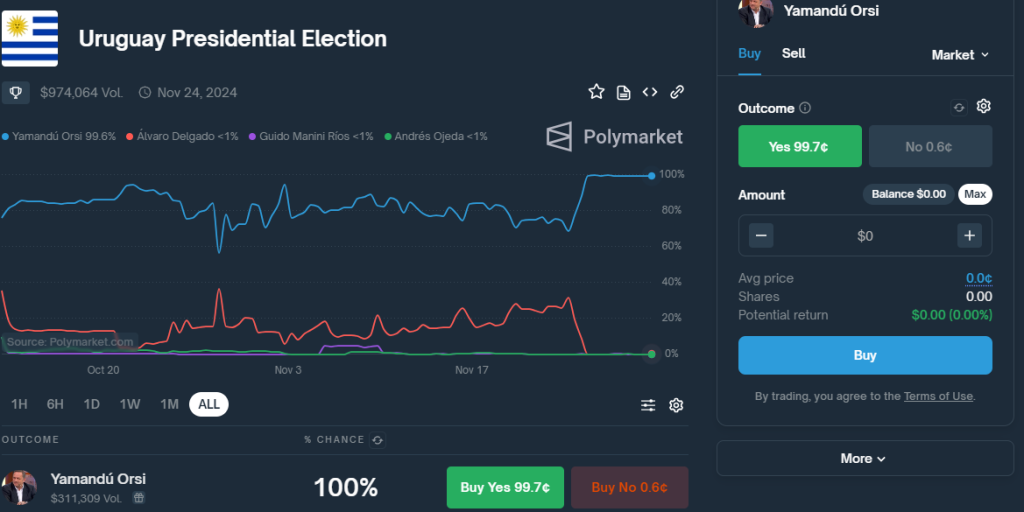The height and width of the screenshot is (512, 1024).
Task: Click the outcome panel gear icon
Action: tap(983, 107)
